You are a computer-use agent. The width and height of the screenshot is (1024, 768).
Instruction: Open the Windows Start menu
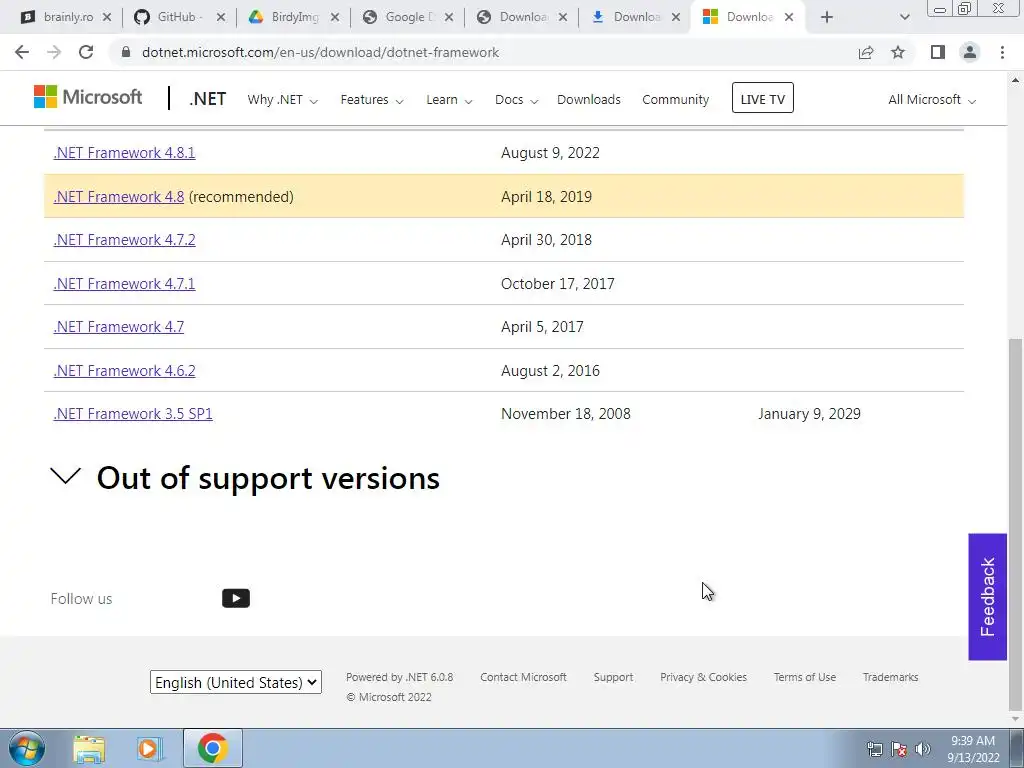coord(27,748)
